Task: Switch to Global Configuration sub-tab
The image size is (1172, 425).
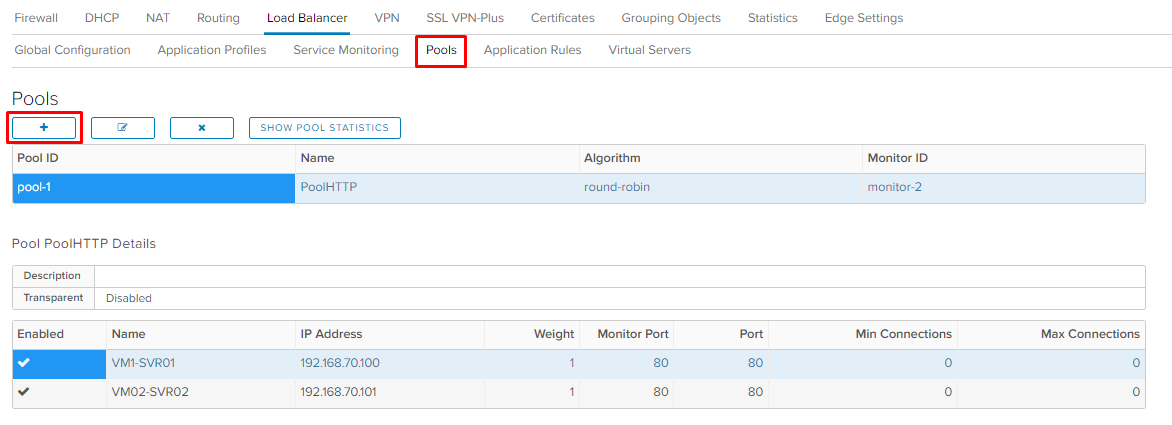Action: [73, 50]
